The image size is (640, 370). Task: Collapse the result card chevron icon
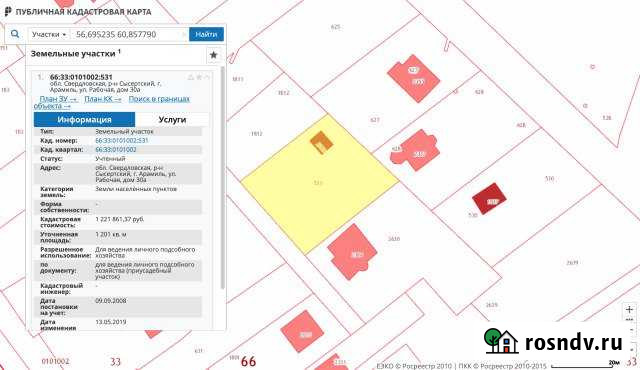coord(207,77)
